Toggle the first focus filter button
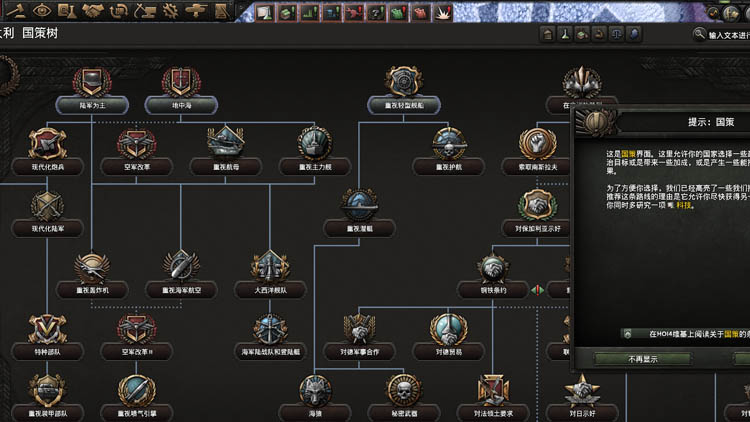Viewport: 750px width, 422px height. [x=548, y=34]
